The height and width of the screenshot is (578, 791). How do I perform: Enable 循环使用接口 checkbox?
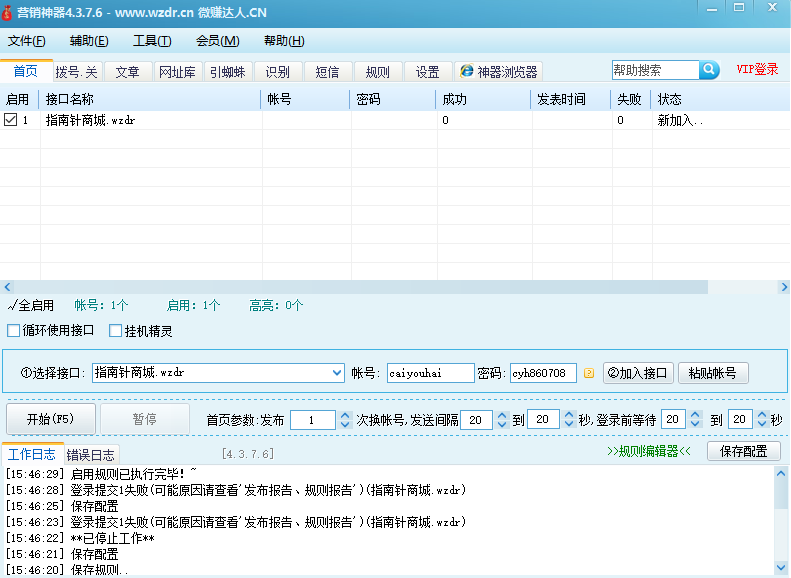point(14,330)
